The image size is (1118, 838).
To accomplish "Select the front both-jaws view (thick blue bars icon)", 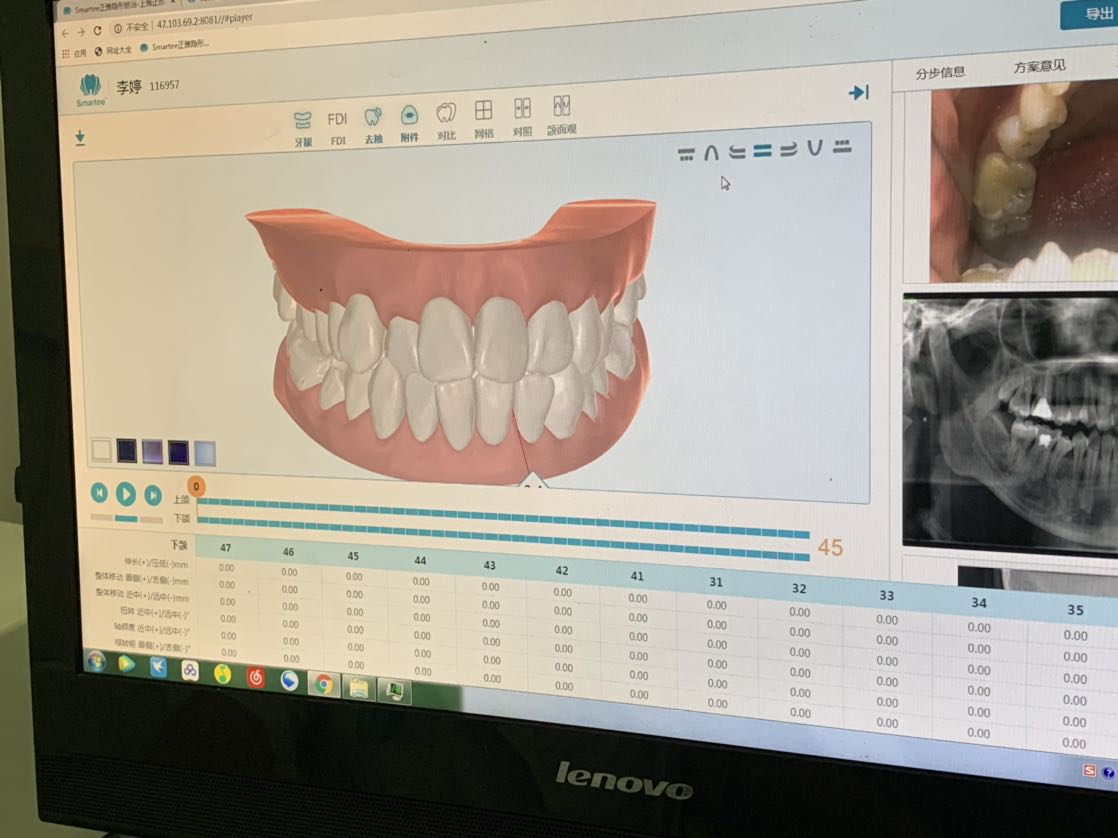I will (x=762, y=150).
